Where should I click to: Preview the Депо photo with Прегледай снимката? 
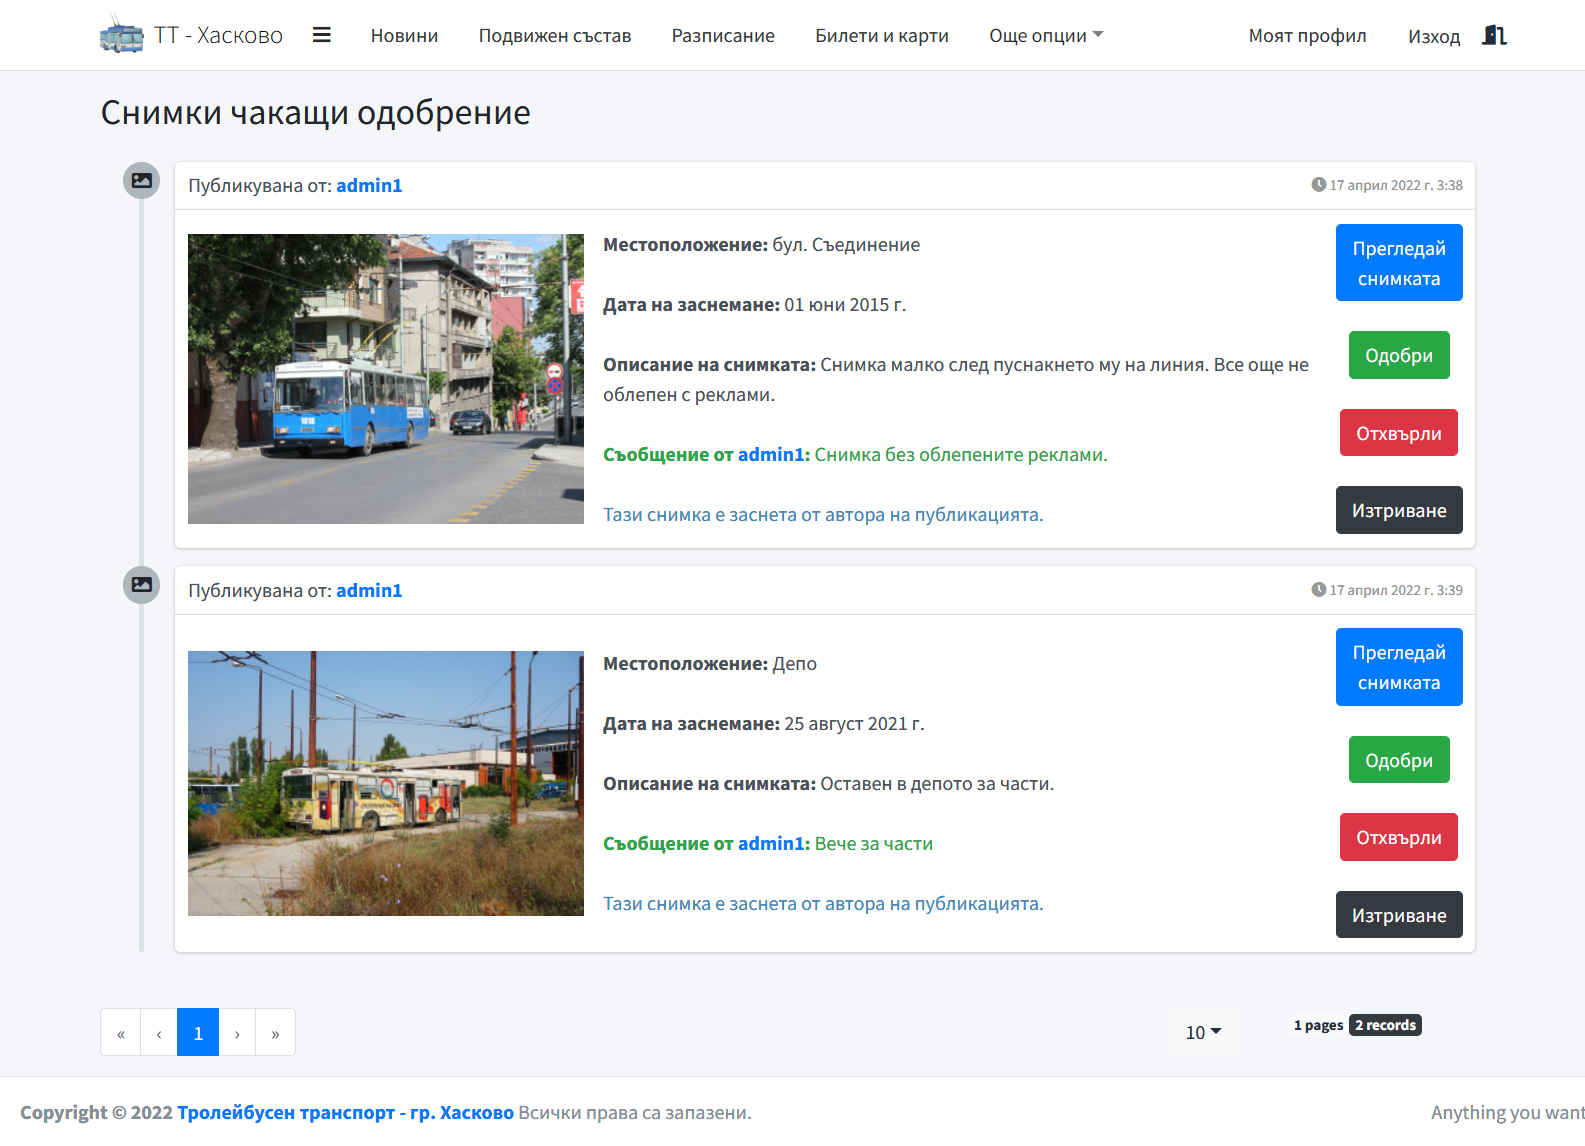pos(1399,667)
